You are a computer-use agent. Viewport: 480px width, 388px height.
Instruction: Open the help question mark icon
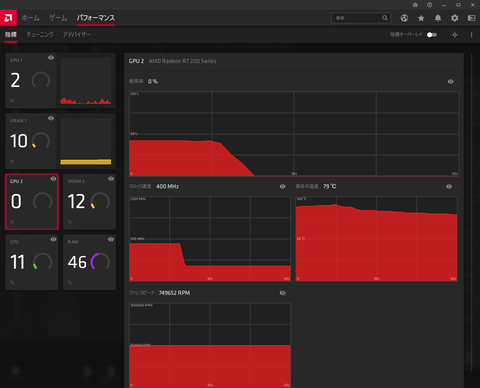[x=430, y=5]
